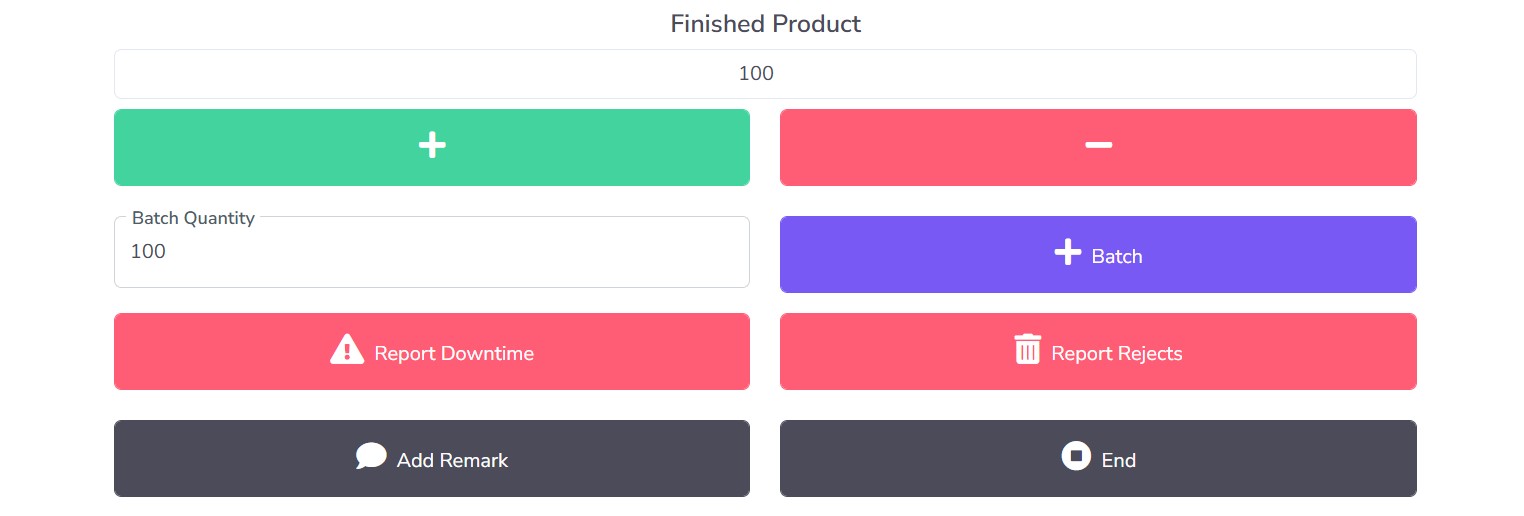Open the "Add Remark" text button

[x=452, y=460]
